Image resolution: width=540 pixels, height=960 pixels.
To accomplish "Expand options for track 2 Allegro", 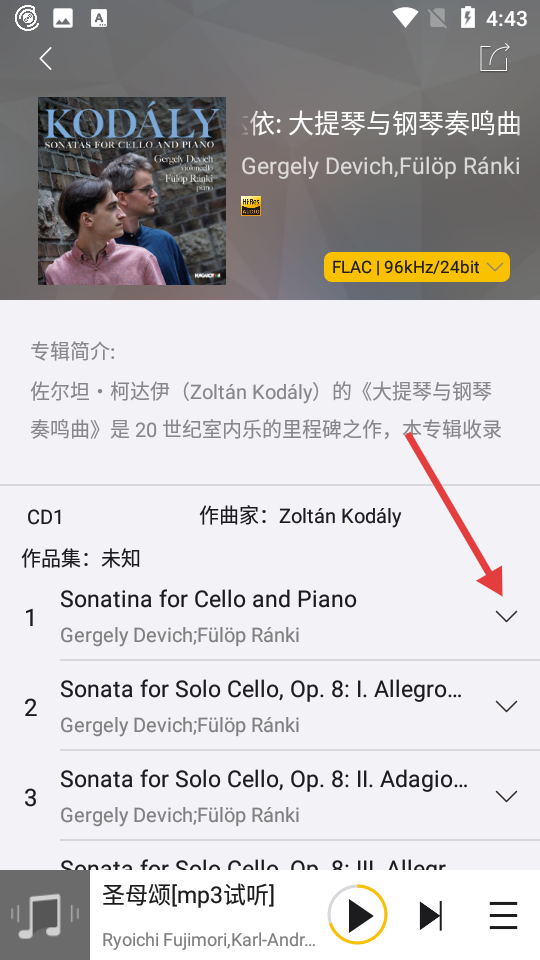I will tap(506, 706).
